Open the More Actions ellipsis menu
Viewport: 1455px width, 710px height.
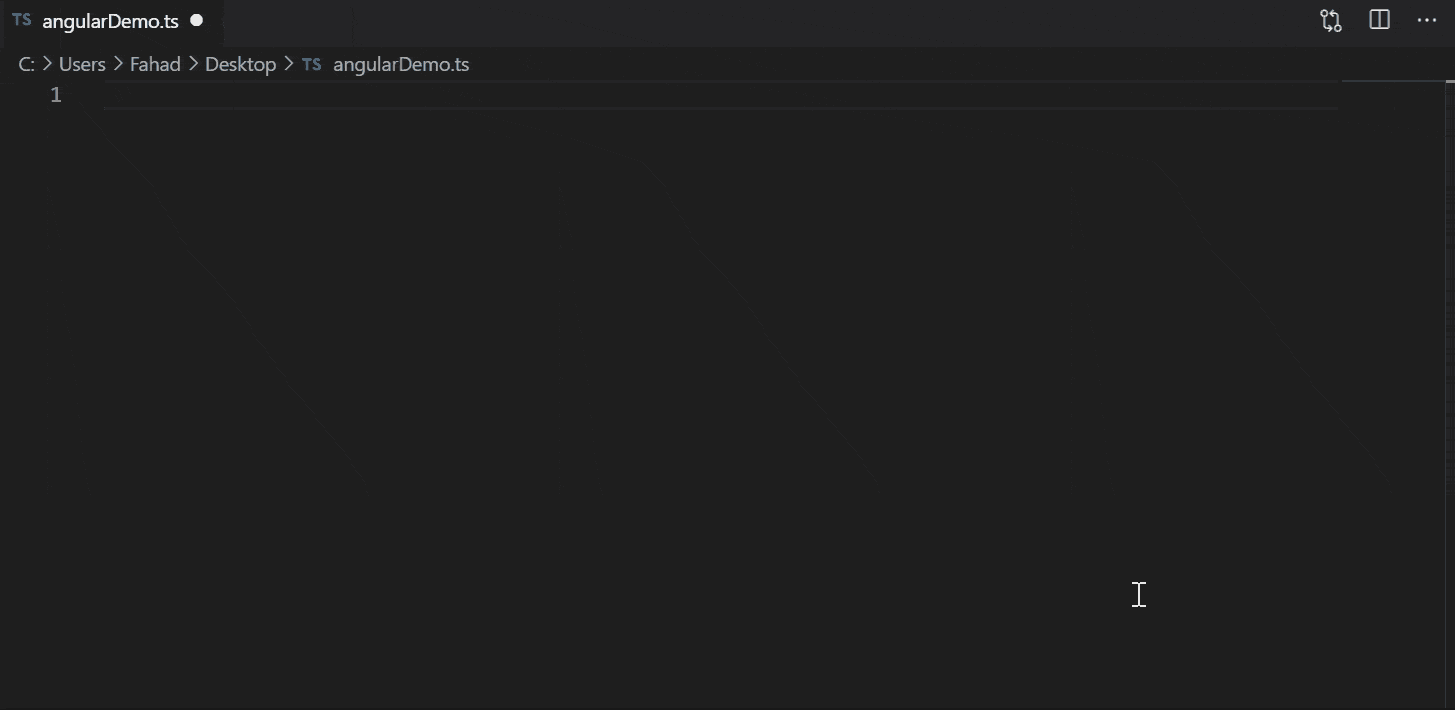(x=1427, y=20)
